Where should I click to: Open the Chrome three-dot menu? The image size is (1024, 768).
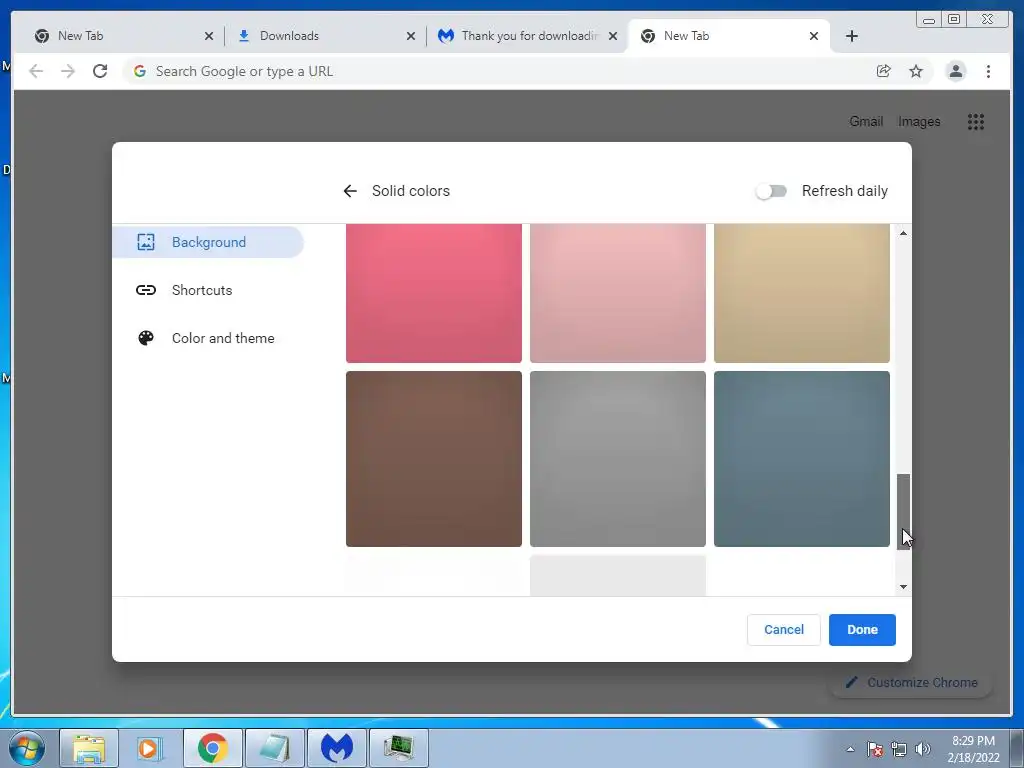pos(988,71)
